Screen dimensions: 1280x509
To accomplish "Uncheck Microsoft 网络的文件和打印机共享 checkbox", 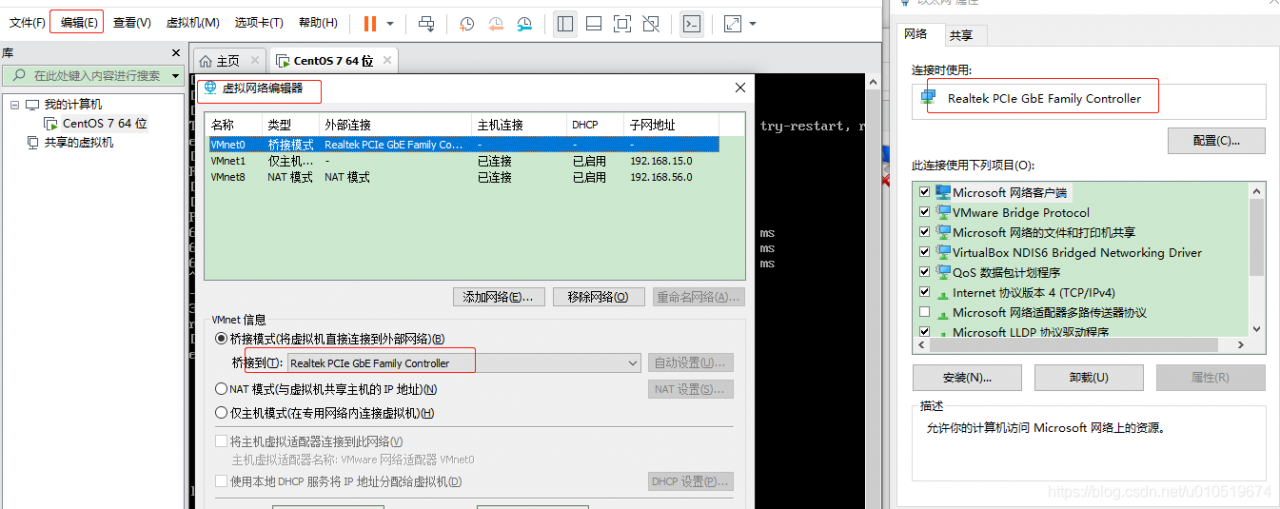I will (x=924, y=232).
